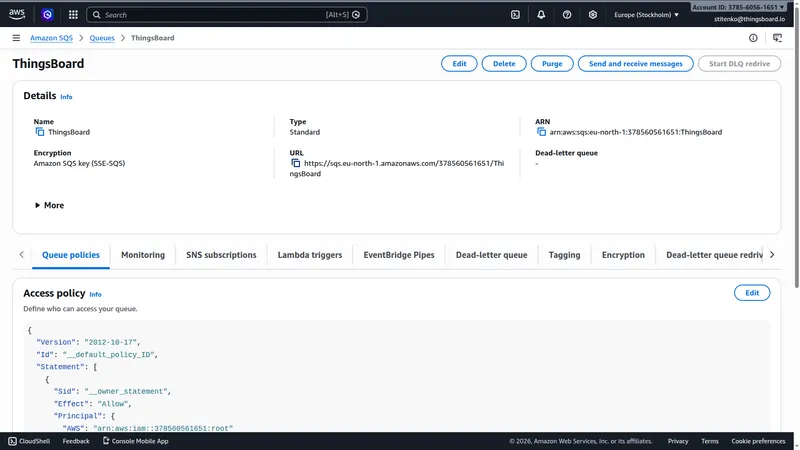The image size is (800, 450).
Task: Click the search magnifier icon
Action: click(x=97, y=15)
